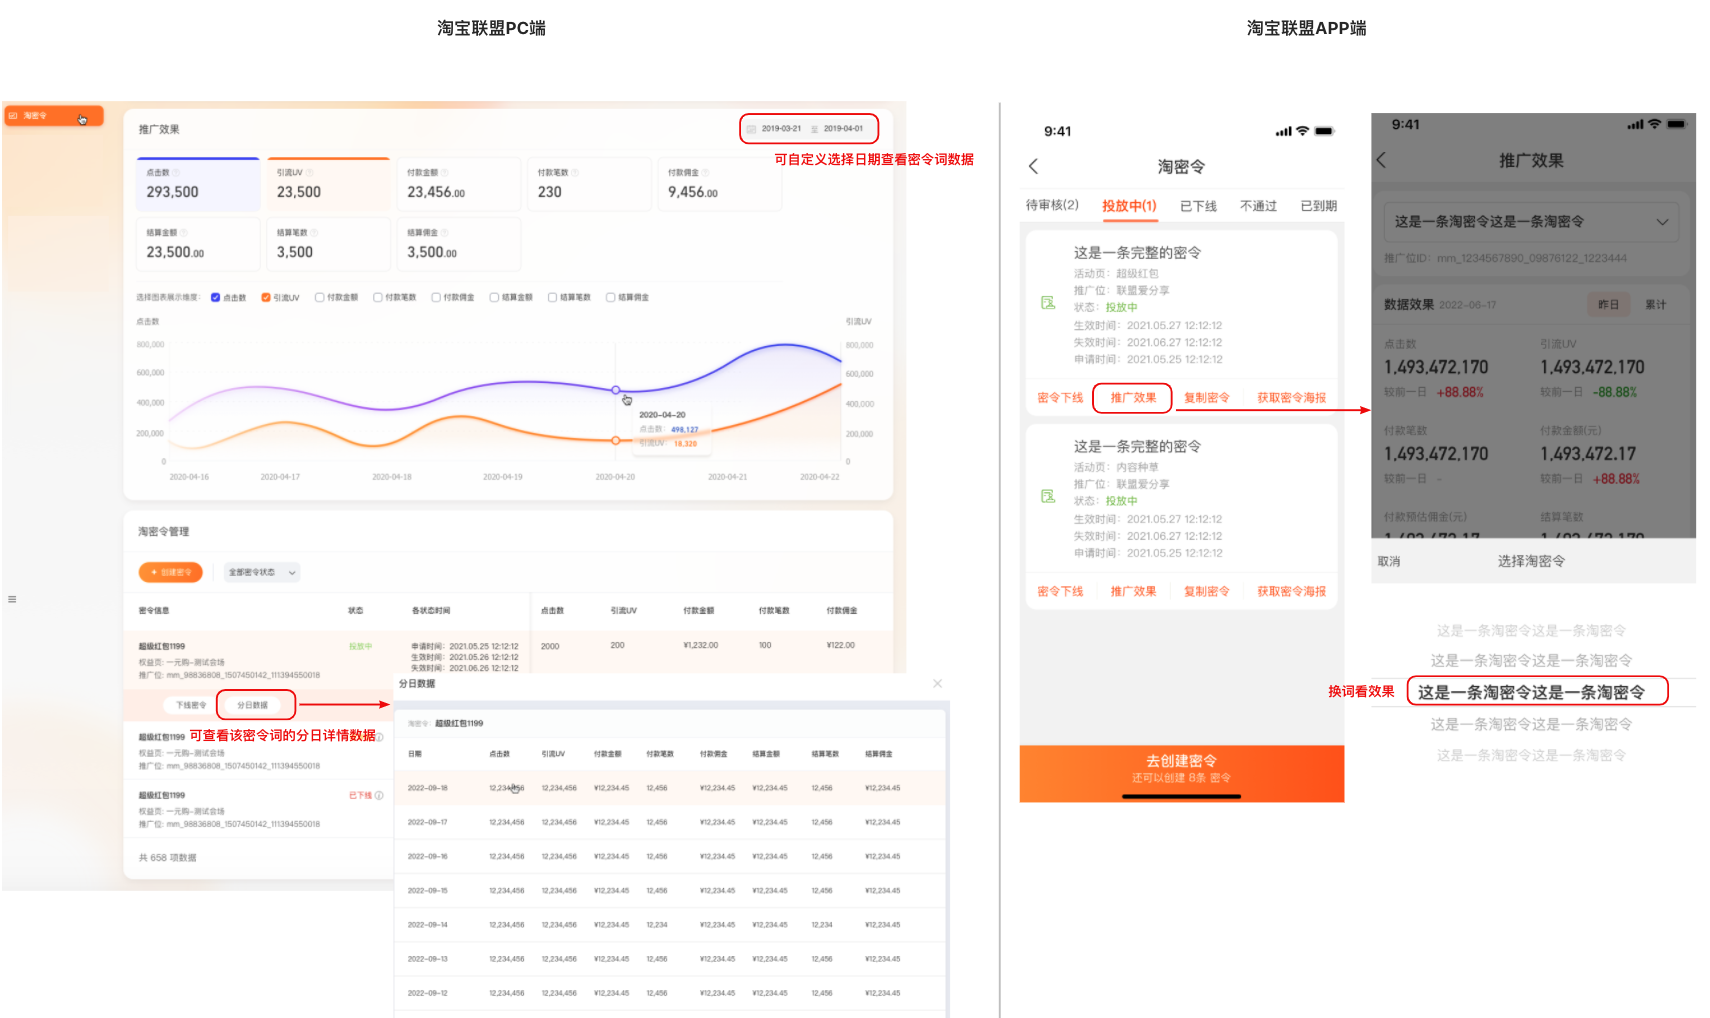The height and width of the screenshot is (1018, 1710).
Task: Check the 结算笔数 chart dimension checkbox
Action: [552, 297]
